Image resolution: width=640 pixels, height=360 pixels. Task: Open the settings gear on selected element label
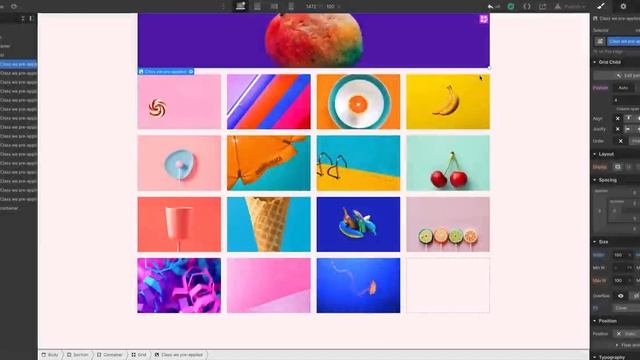pyautogui.click(x=191, y=71)
